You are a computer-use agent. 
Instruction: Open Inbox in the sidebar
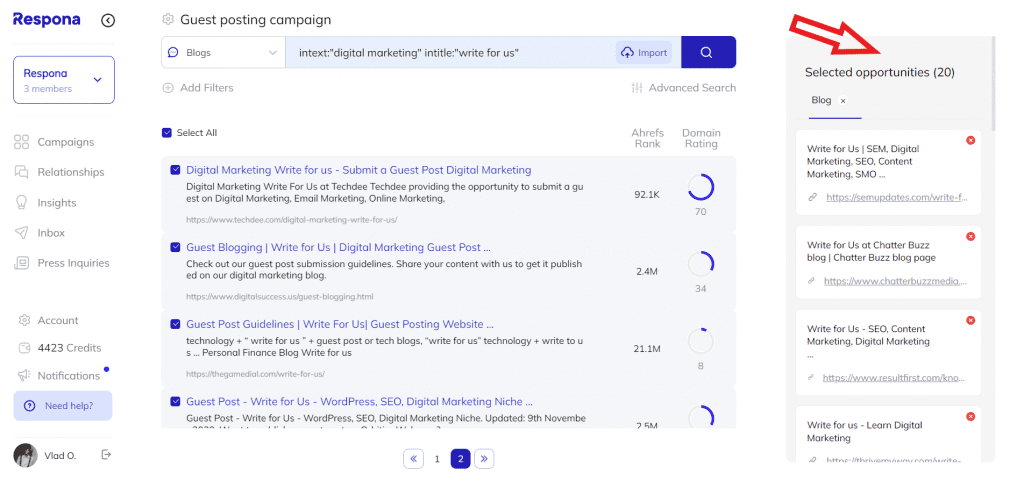[x=40, y=233]
